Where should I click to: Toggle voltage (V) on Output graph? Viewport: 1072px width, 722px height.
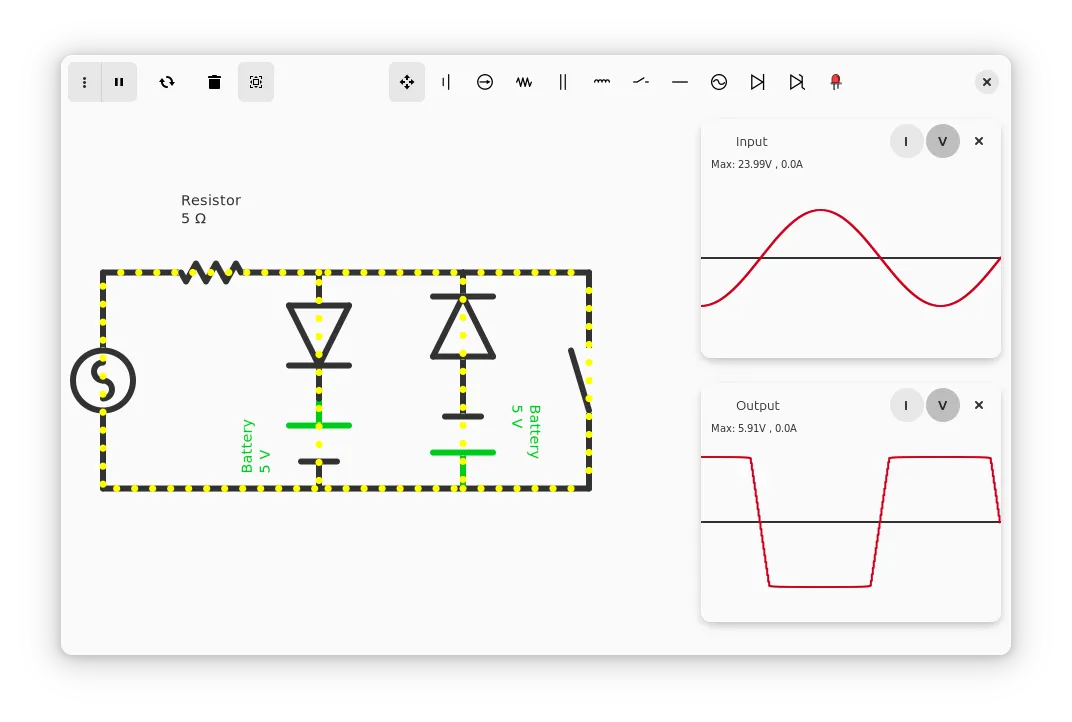[943, 405]
